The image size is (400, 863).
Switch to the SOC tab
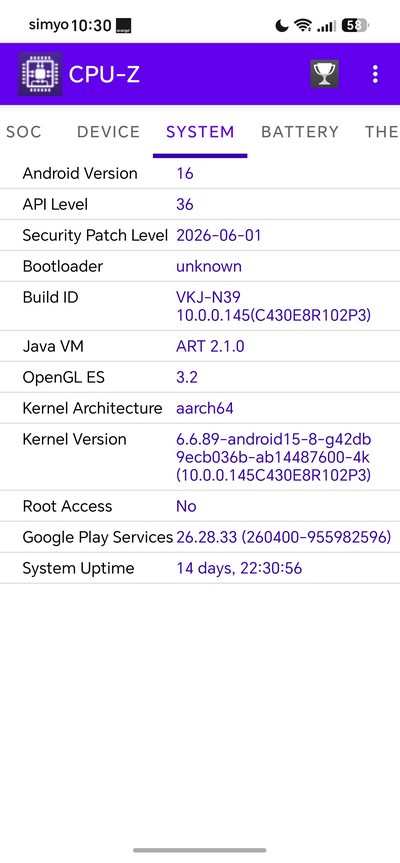coord(24,132)
